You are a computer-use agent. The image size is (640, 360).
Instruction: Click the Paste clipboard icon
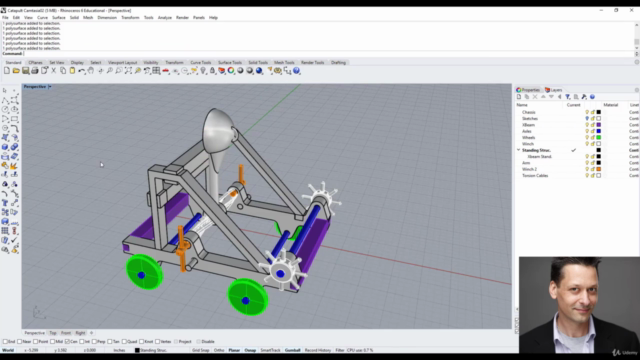click(72, 71)
